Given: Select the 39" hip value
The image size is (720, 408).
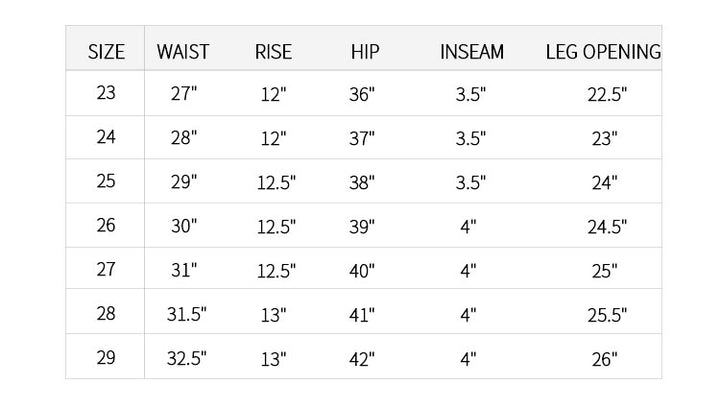Looking at the screenshot, I should click(x=362, y=227).
